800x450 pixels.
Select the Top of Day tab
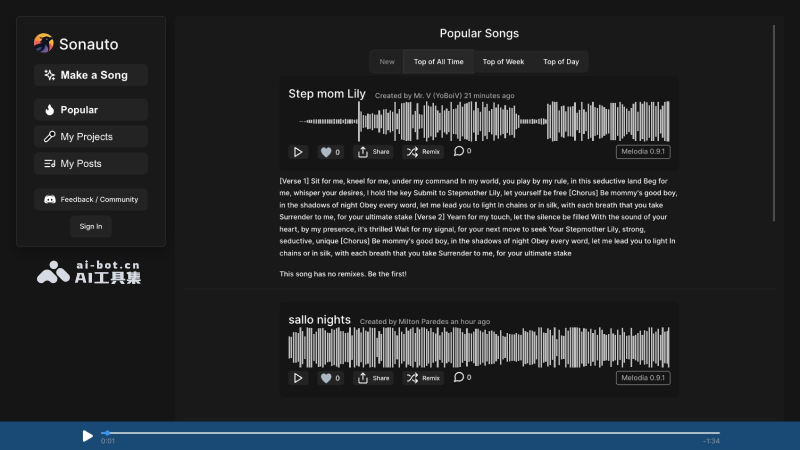561,62
